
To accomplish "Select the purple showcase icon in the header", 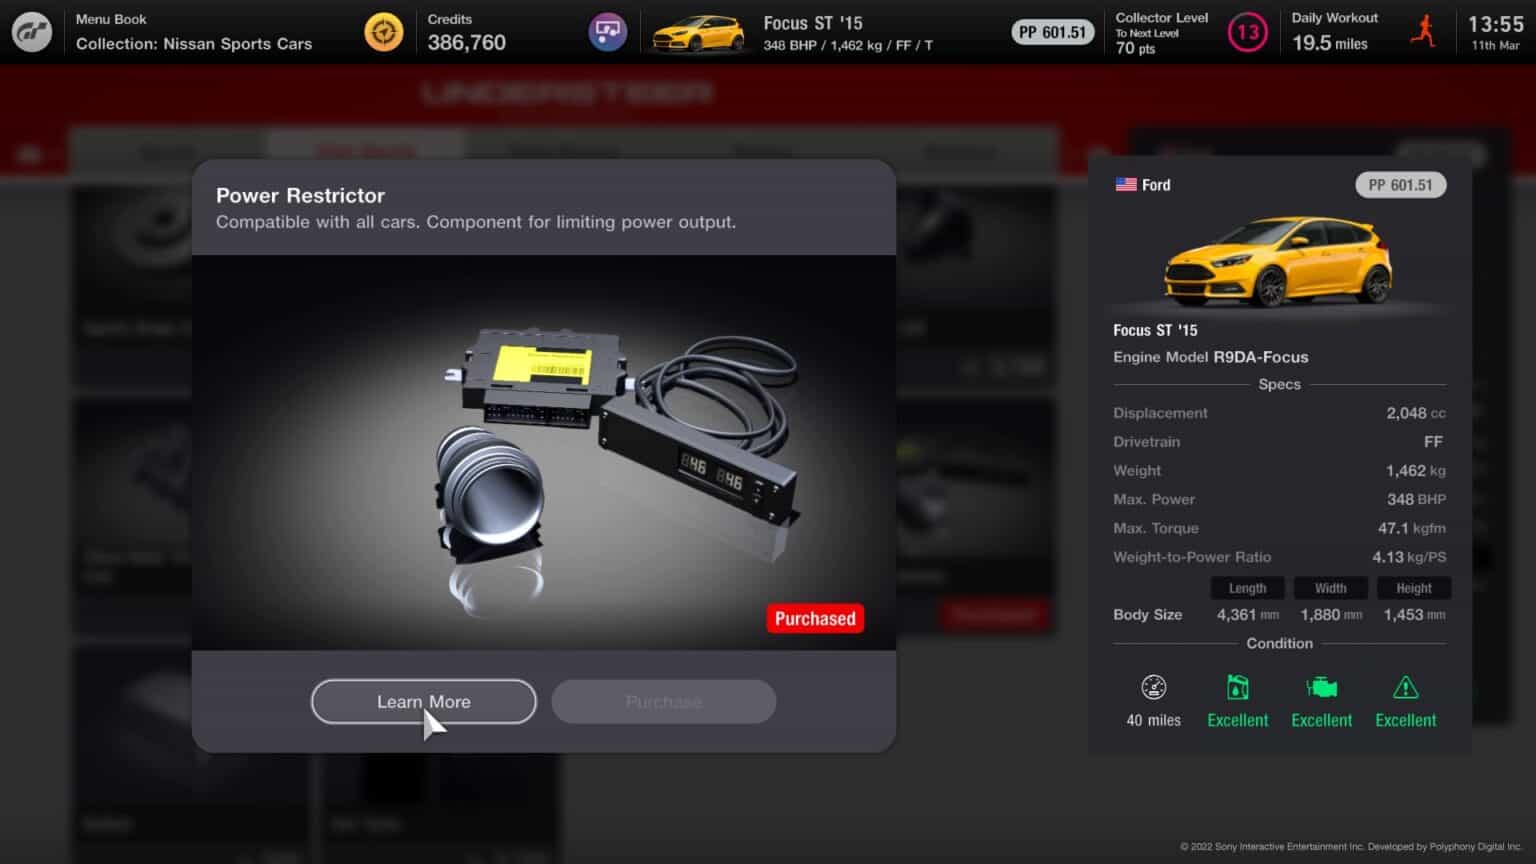I will [x=606, y=31].
